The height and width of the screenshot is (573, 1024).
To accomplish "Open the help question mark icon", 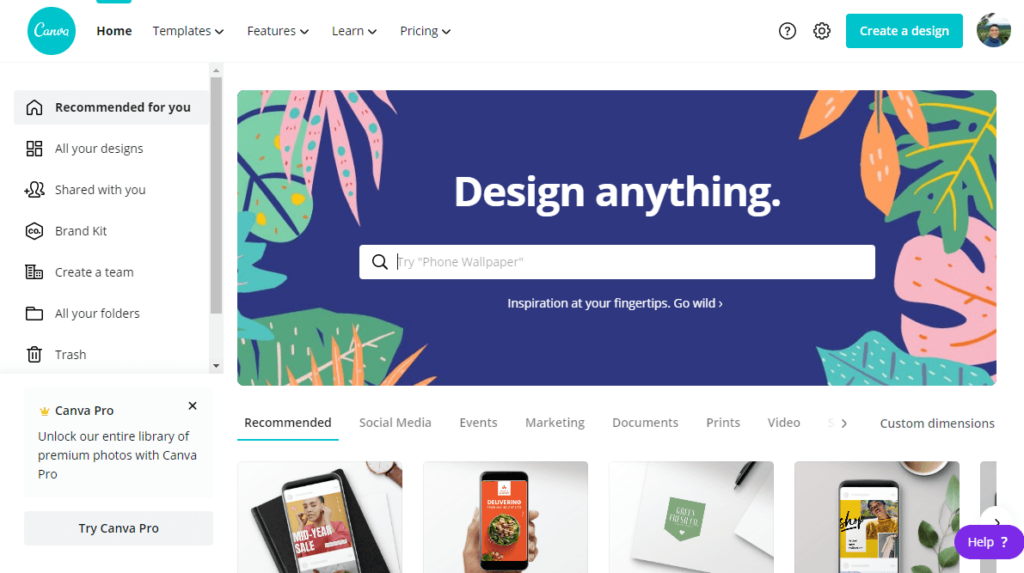I will [x=787, y=31].
